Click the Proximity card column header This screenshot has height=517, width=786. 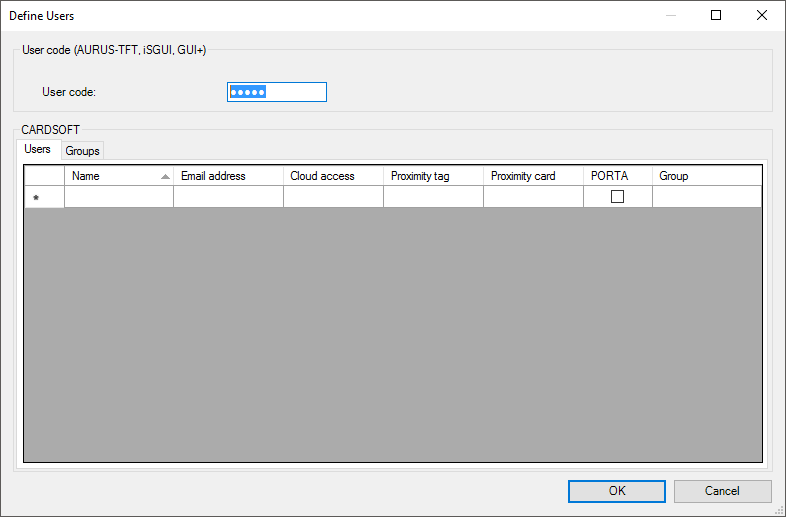point(533,176)
